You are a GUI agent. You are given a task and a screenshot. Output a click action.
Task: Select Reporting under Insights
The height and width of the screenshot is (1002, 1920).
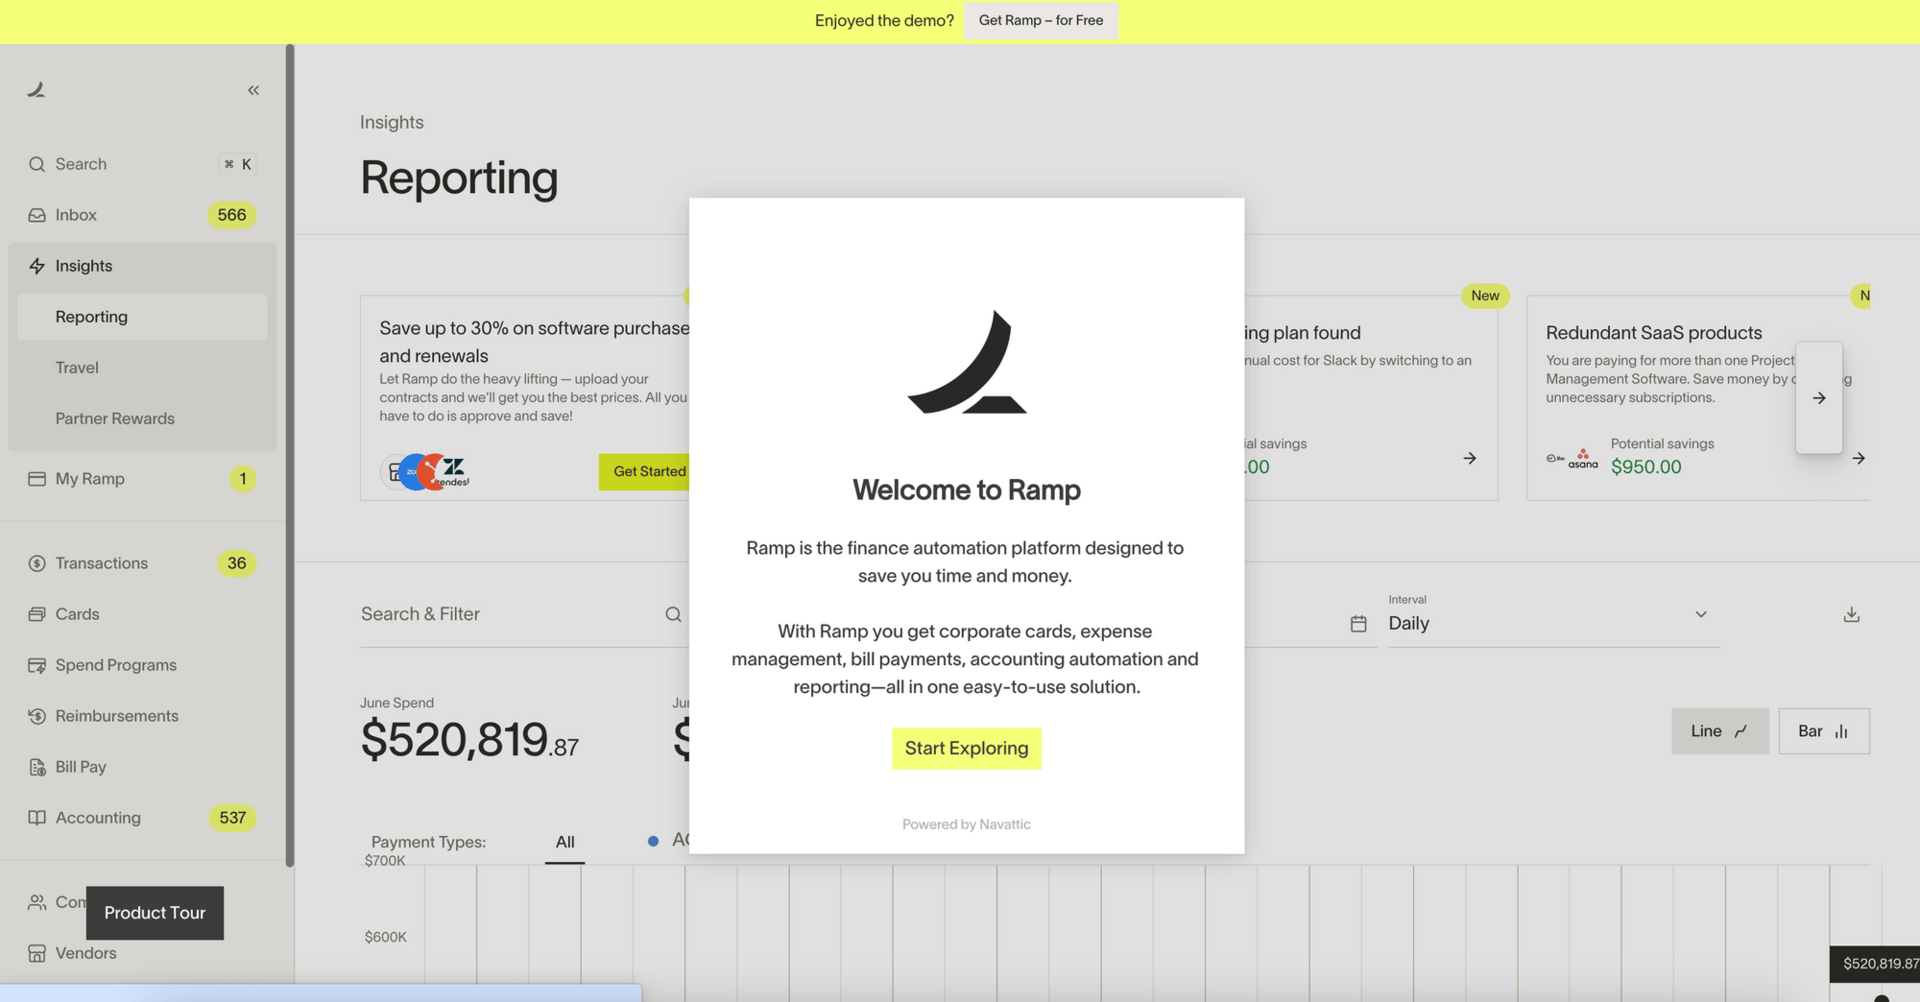tap(142, 317)
